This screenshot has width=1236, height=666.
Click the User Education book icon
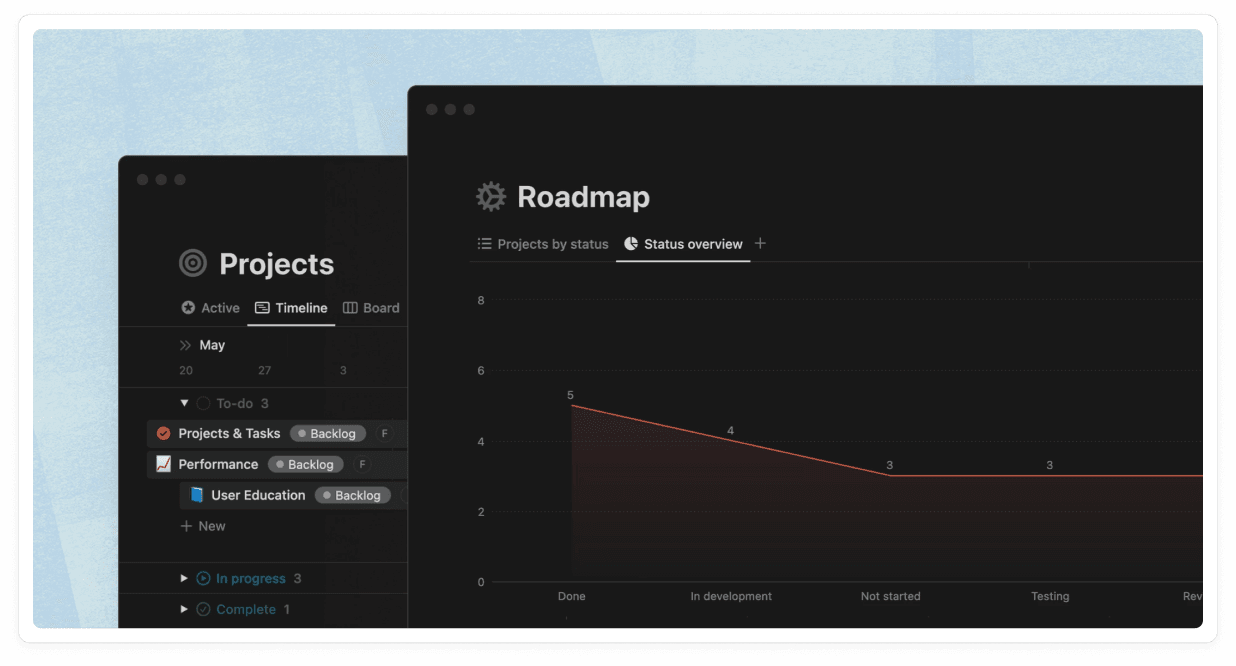tap(197, 495)
